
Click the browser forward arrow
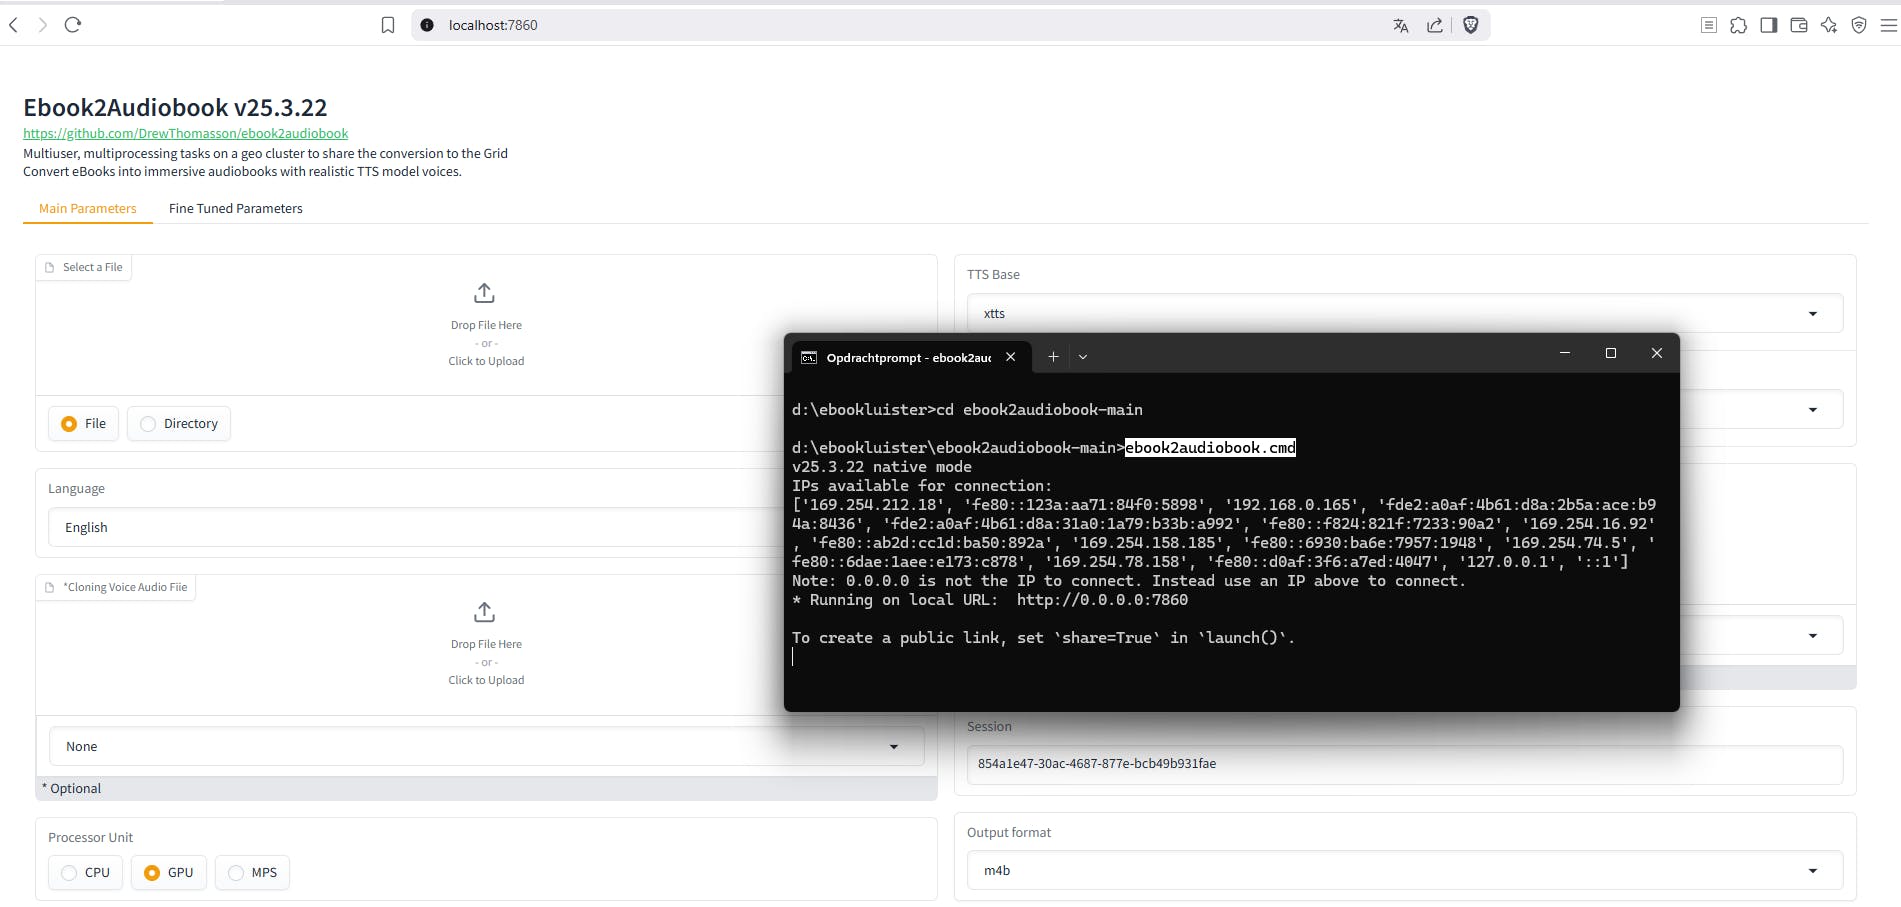[42, 25]
